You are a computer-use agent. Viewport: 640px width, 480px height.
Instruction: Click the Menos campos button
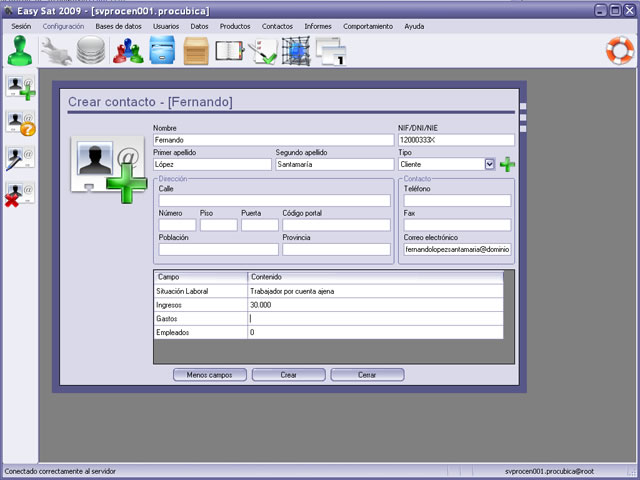pyautogui.click(x=210, y=375)
